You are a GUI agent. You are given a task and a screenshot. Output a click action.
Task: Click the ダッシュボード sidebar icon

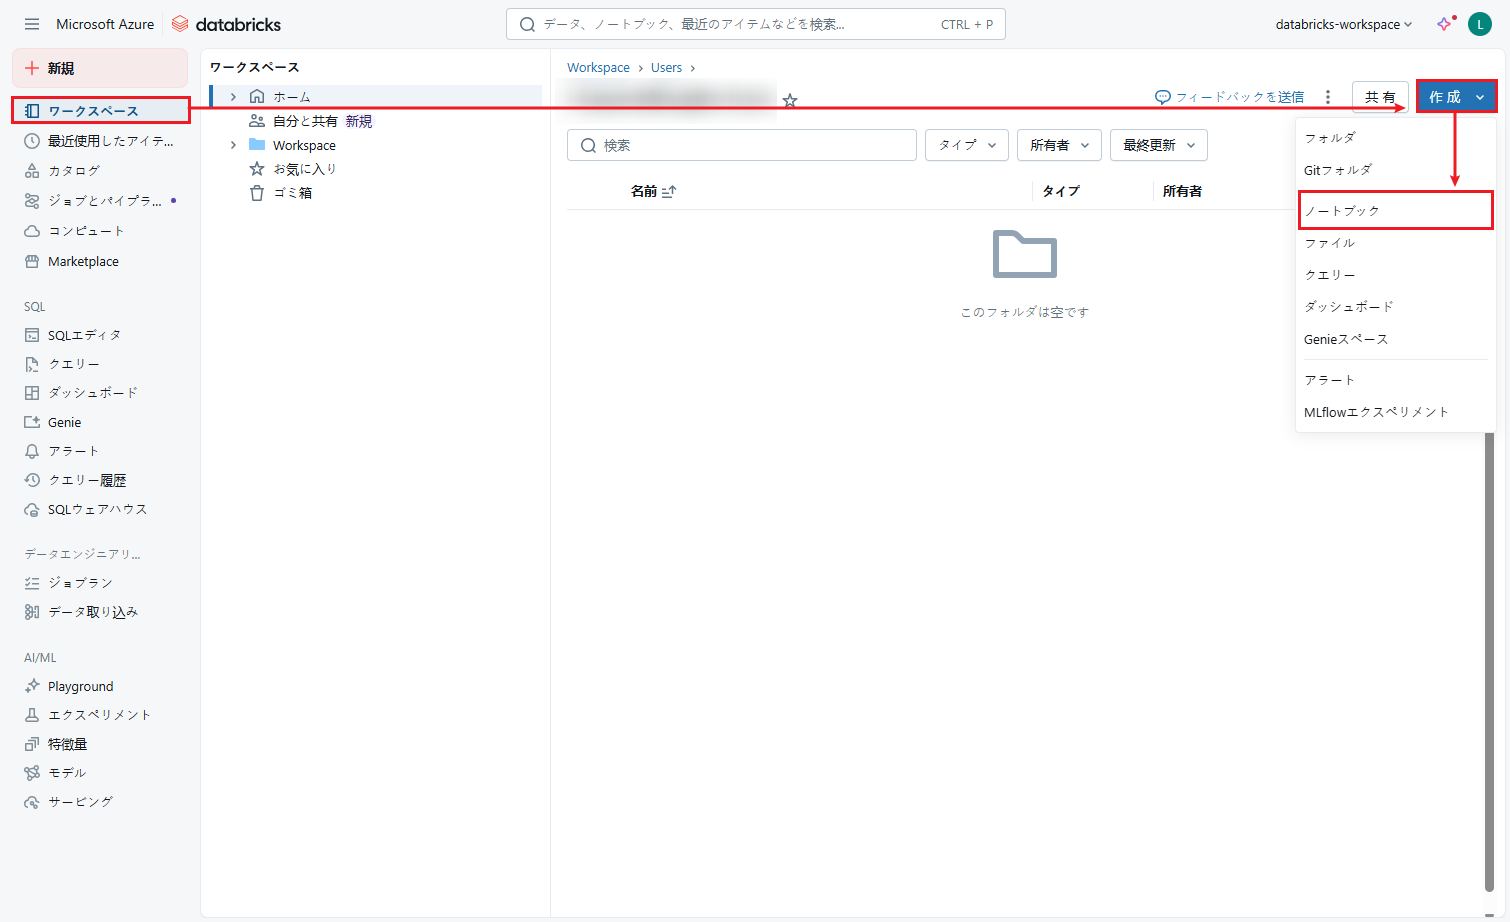tap(32, 393)
